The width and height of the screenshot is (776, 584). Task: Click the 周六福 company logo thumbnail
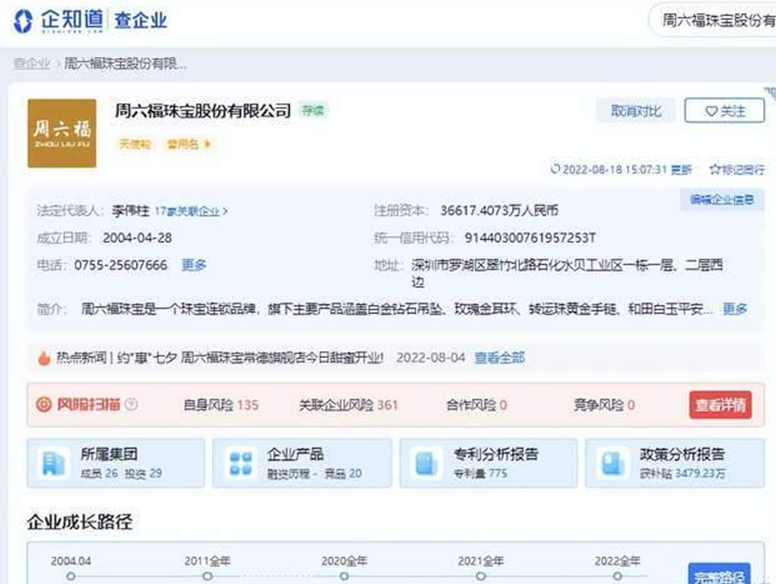62,133
